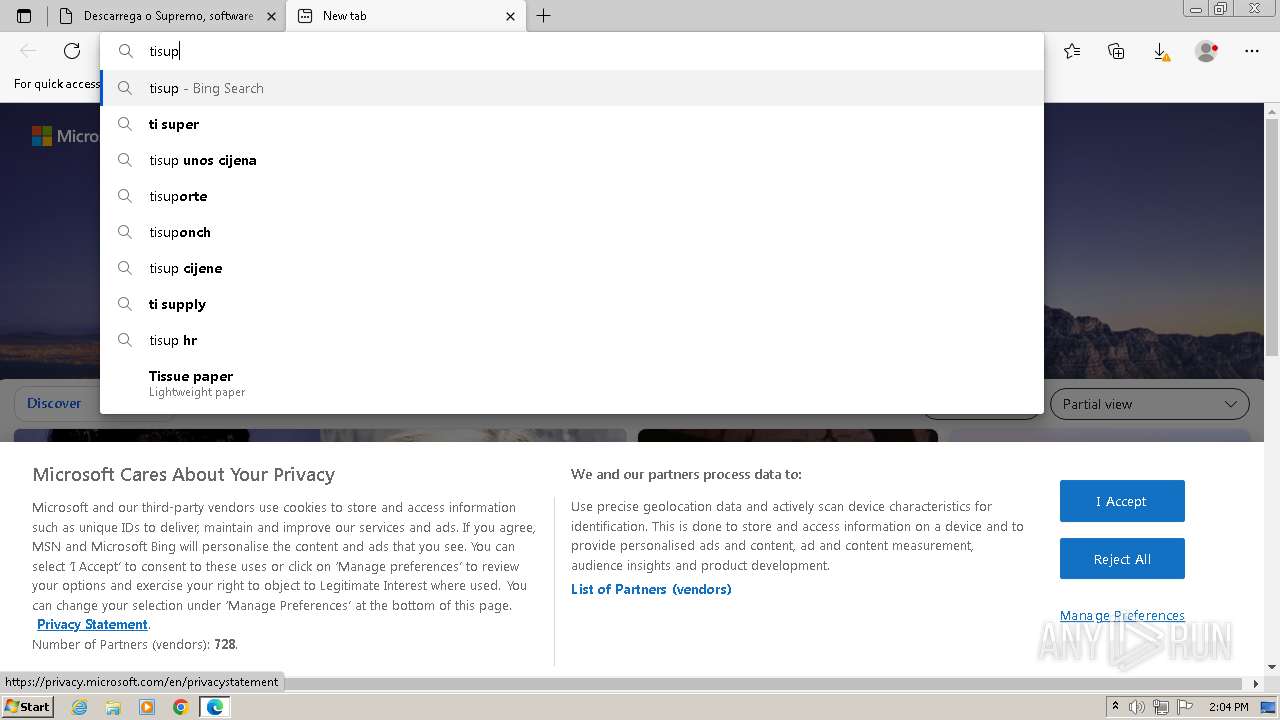Click into the address bar containing tisup
The image size is (1280, 720).
coord(572,51)
